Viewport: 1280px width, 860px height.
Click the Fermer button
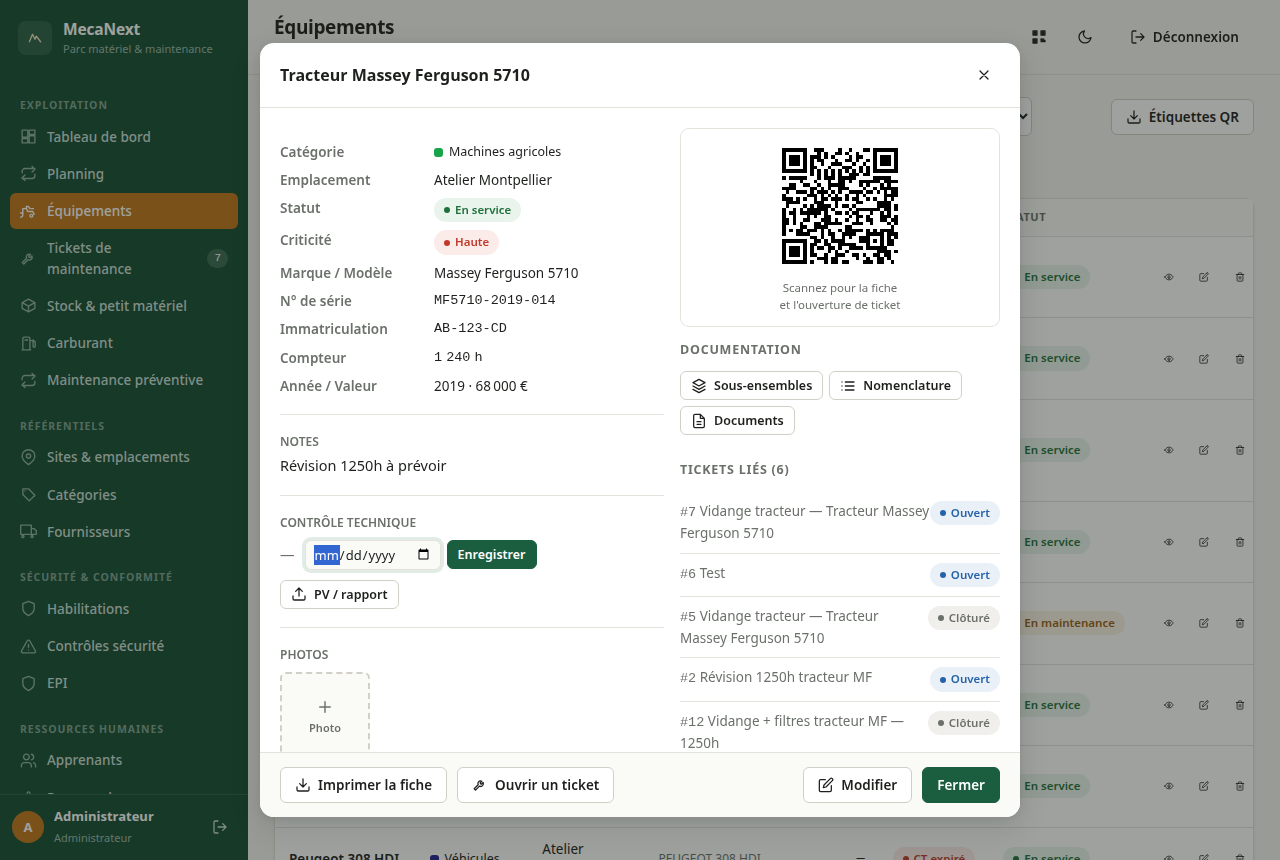click(961, 785)
